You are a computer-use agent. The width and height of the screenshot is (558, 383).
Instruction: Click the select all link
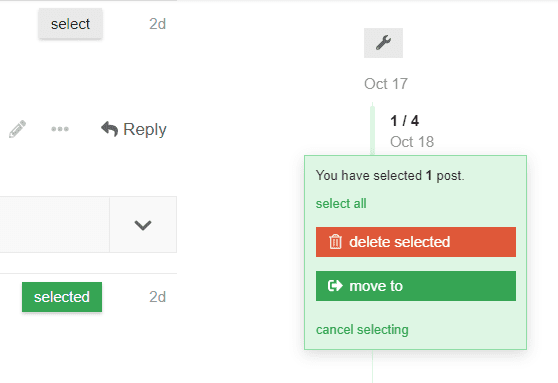(341, 204)
